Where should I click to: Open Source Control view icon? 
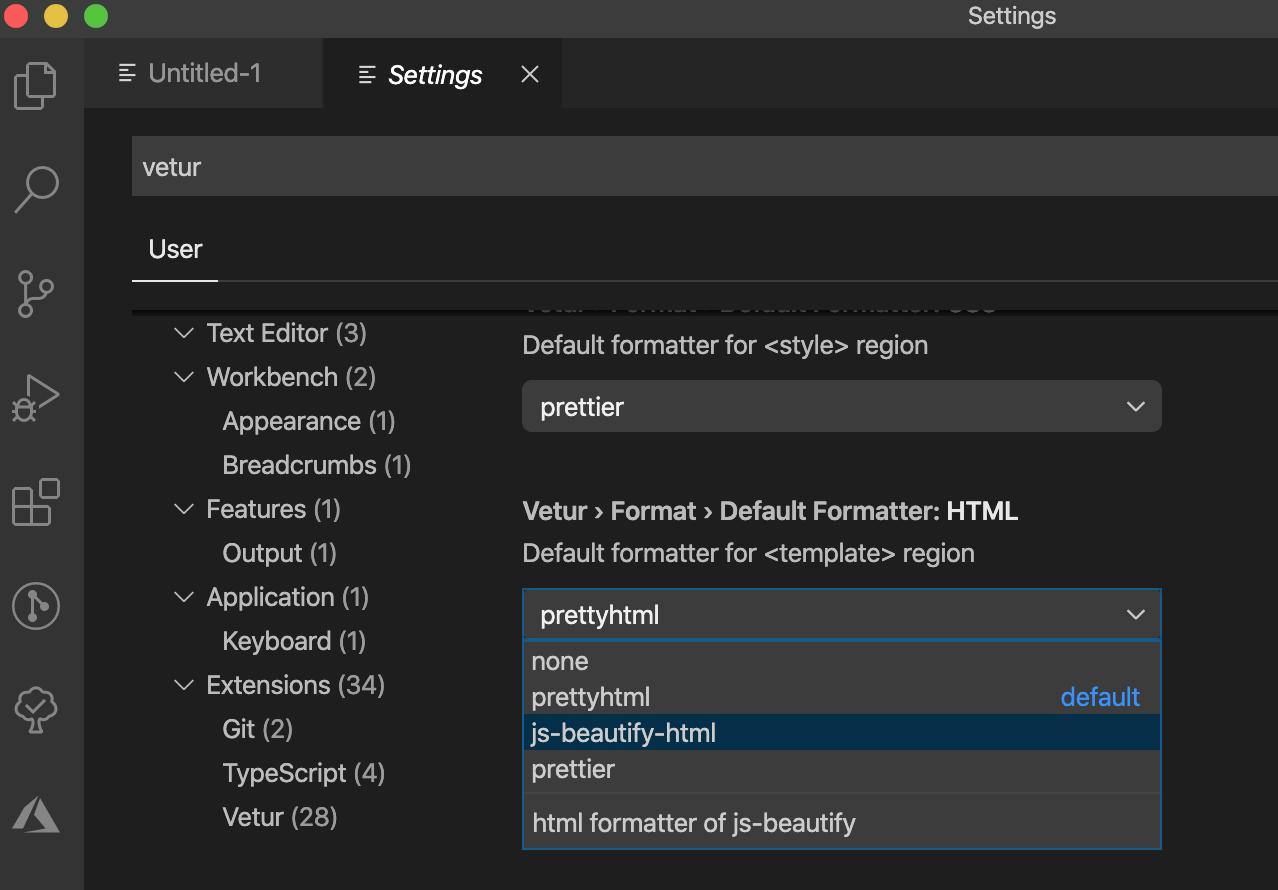[x=36, y=294]
